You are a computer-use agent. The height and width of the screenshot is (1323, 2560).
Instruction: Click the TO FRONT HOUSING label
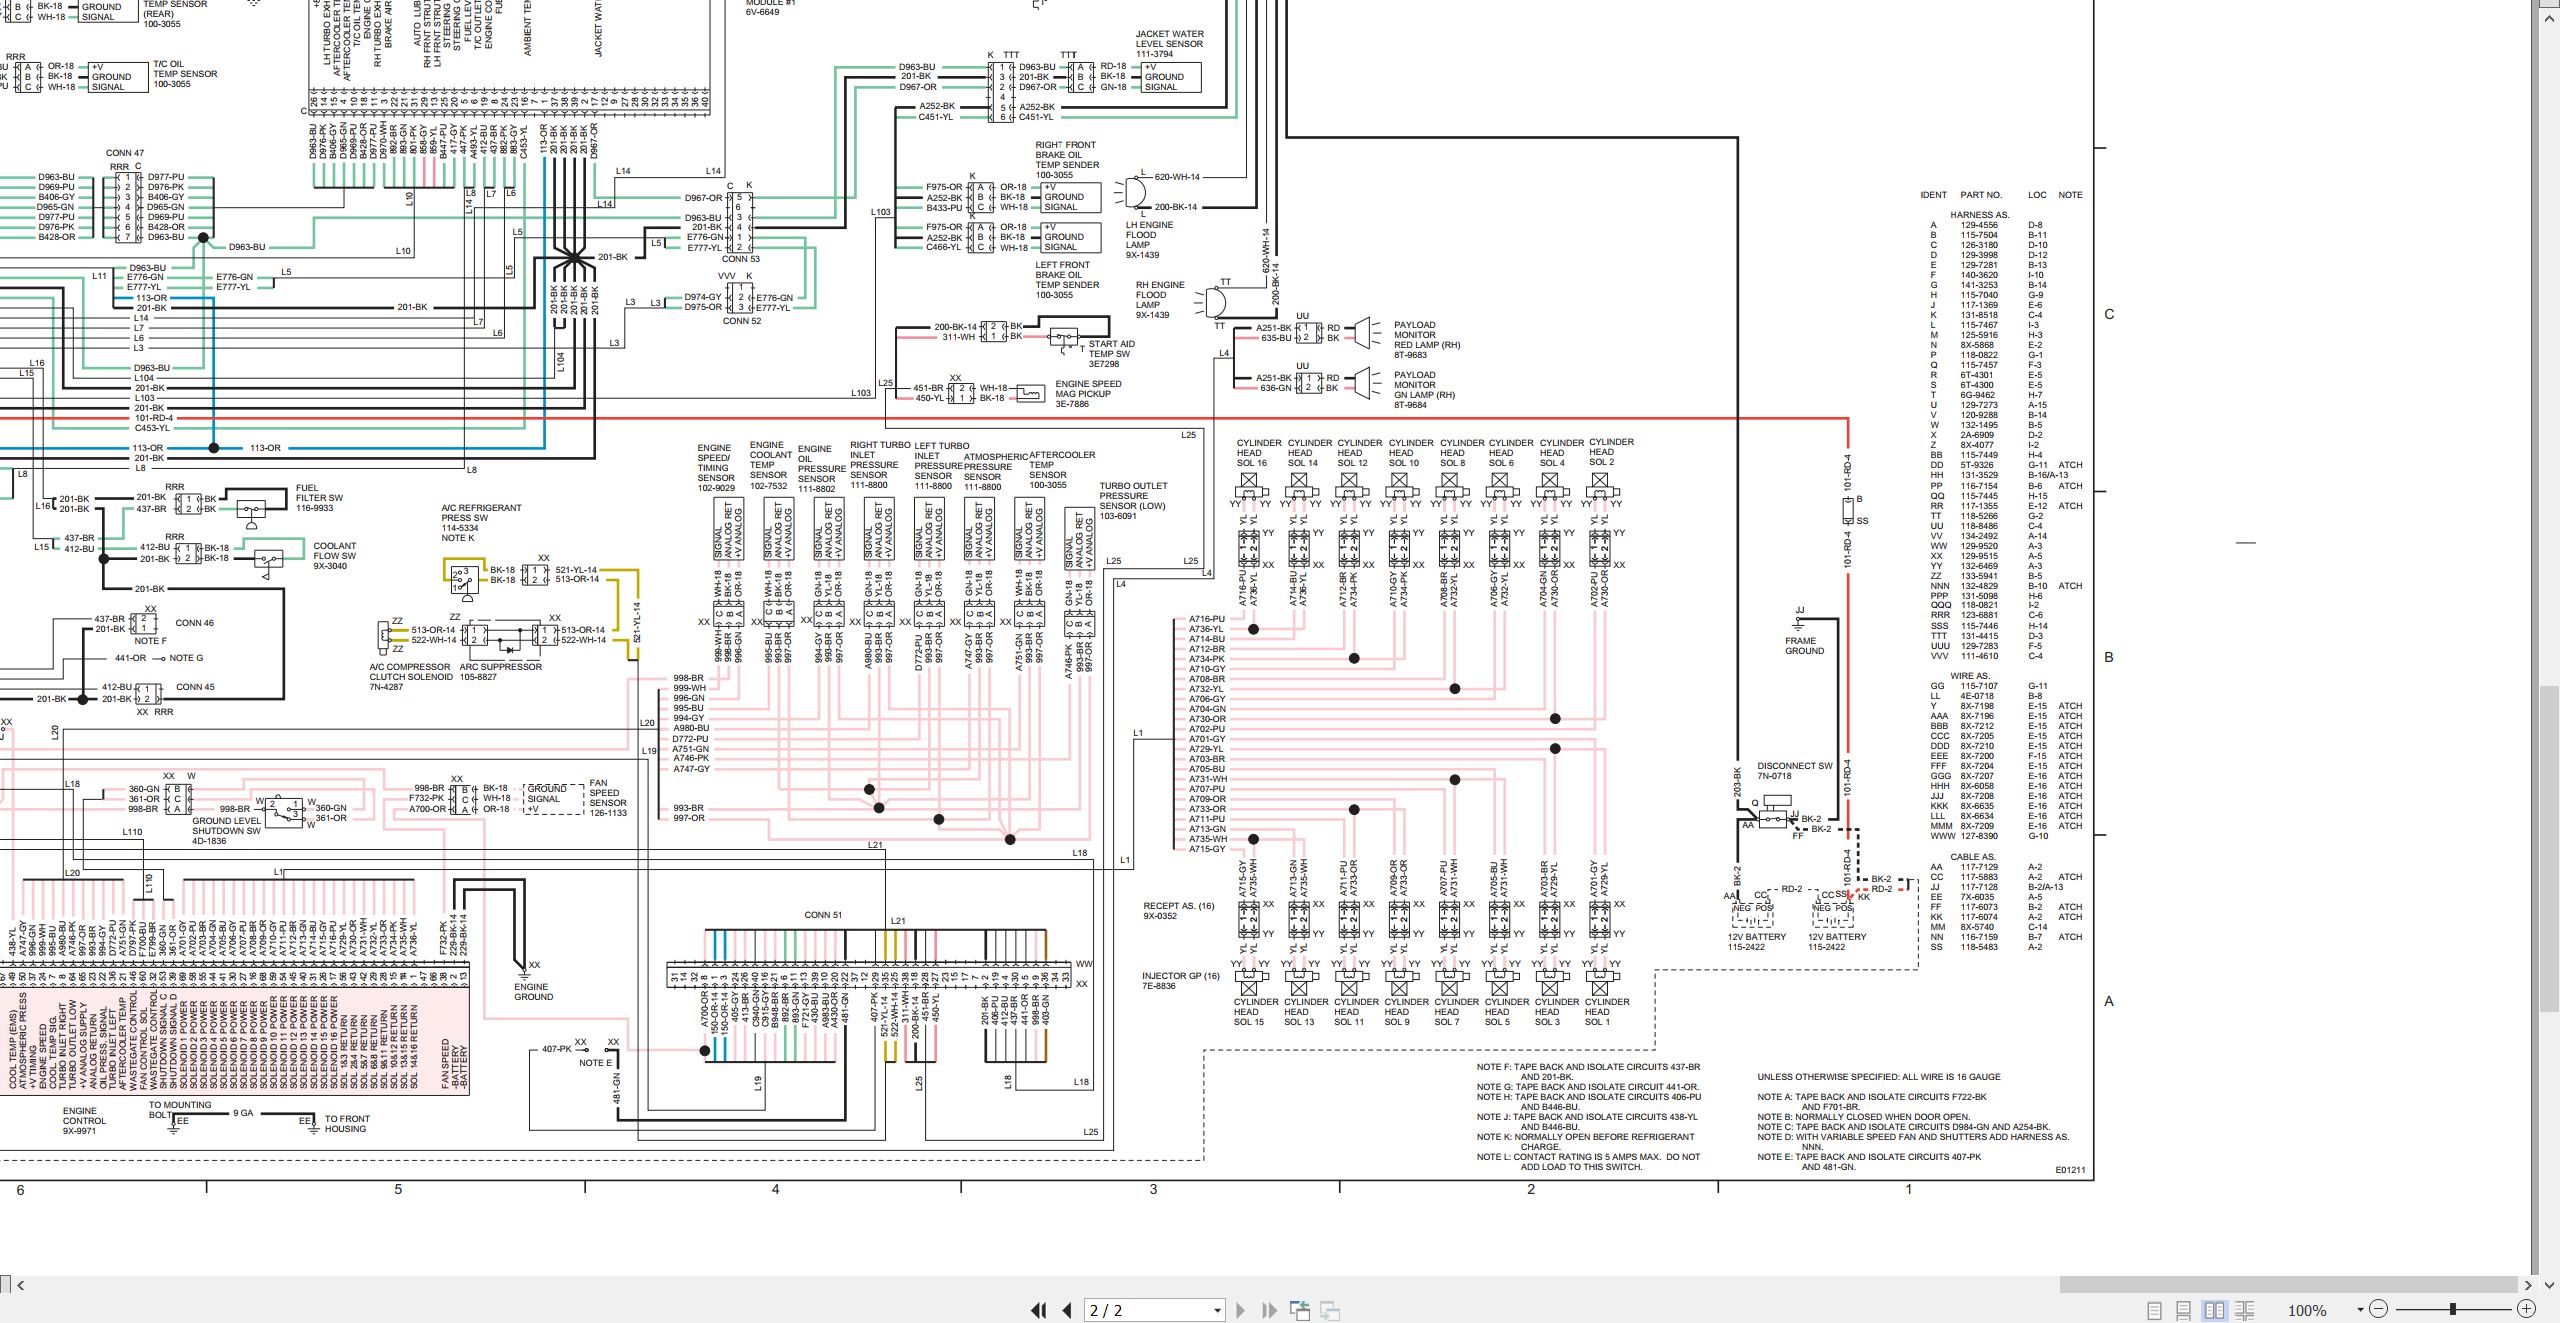click(347, 1124)
